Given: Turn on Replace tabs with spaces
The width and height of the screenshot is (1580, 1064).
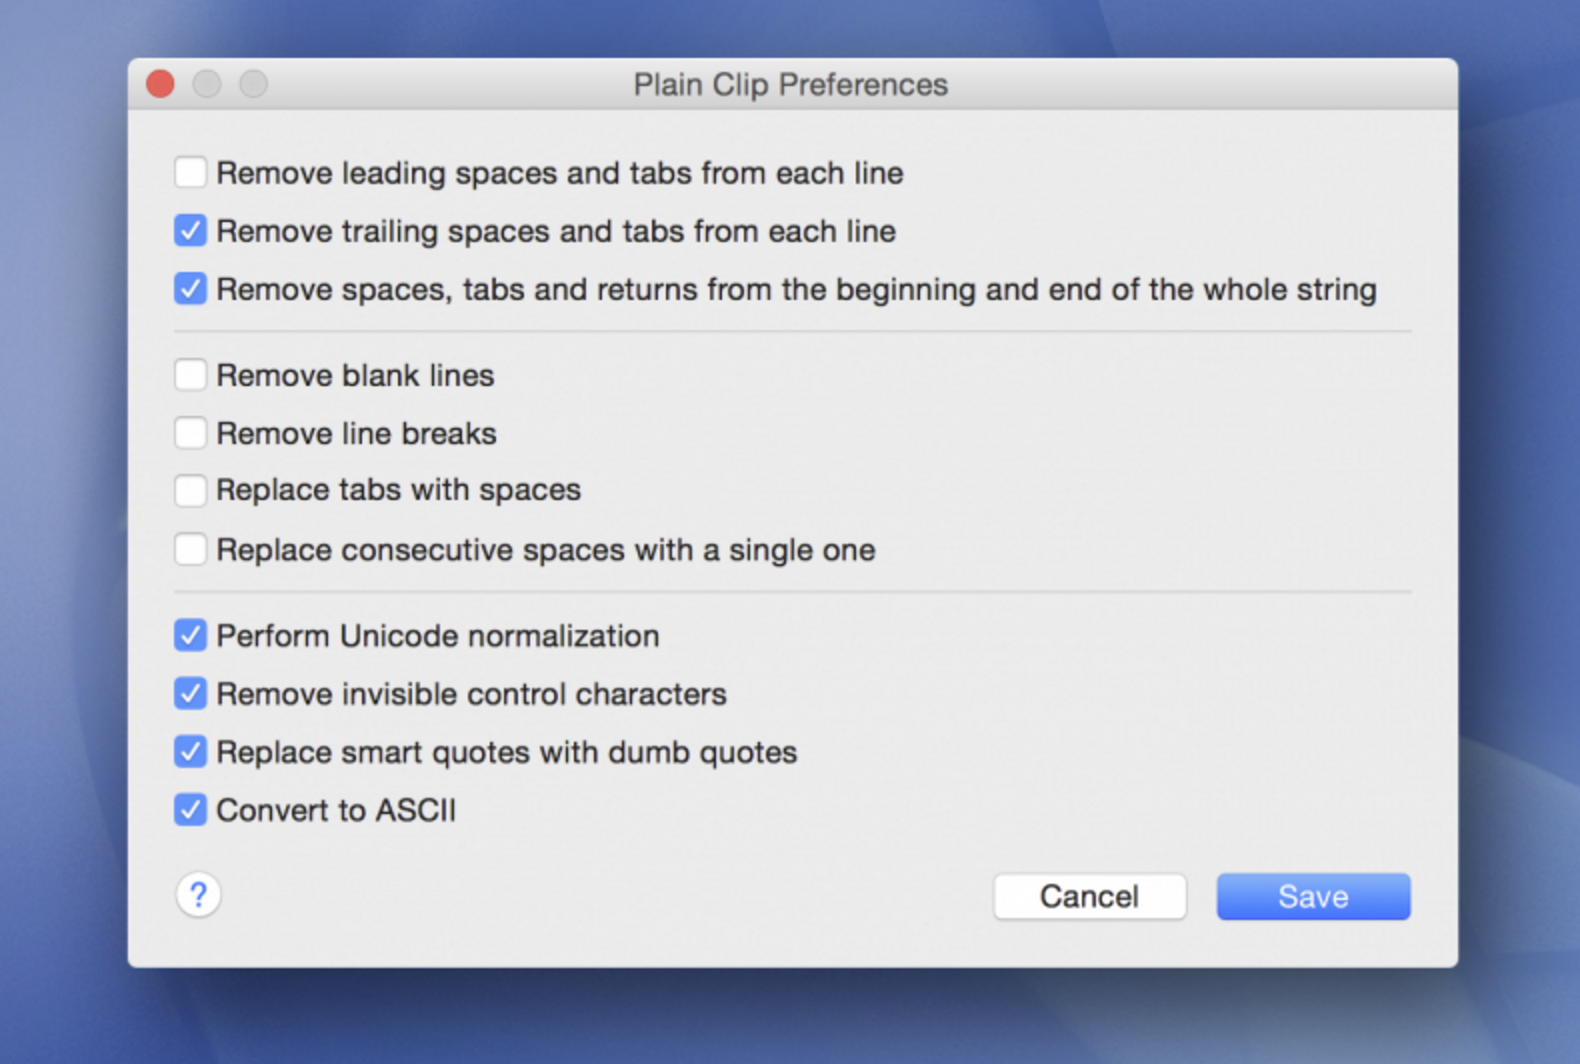Looking at the screenshot, I should [190, 490].
